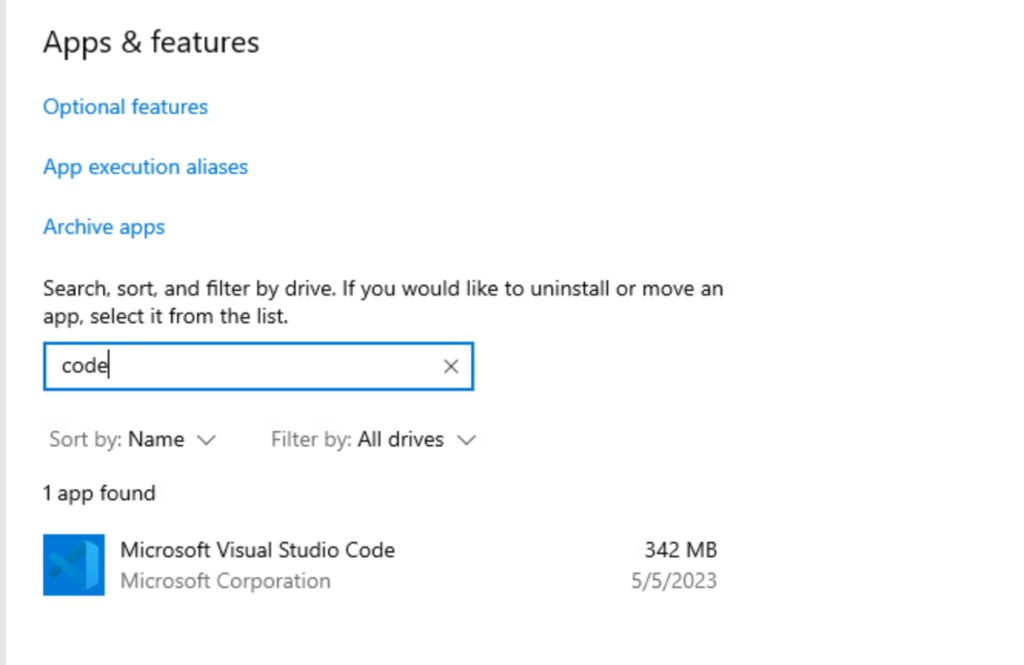
Task: Click the gray vertical bar at left edge
Action: click(3, 330)
